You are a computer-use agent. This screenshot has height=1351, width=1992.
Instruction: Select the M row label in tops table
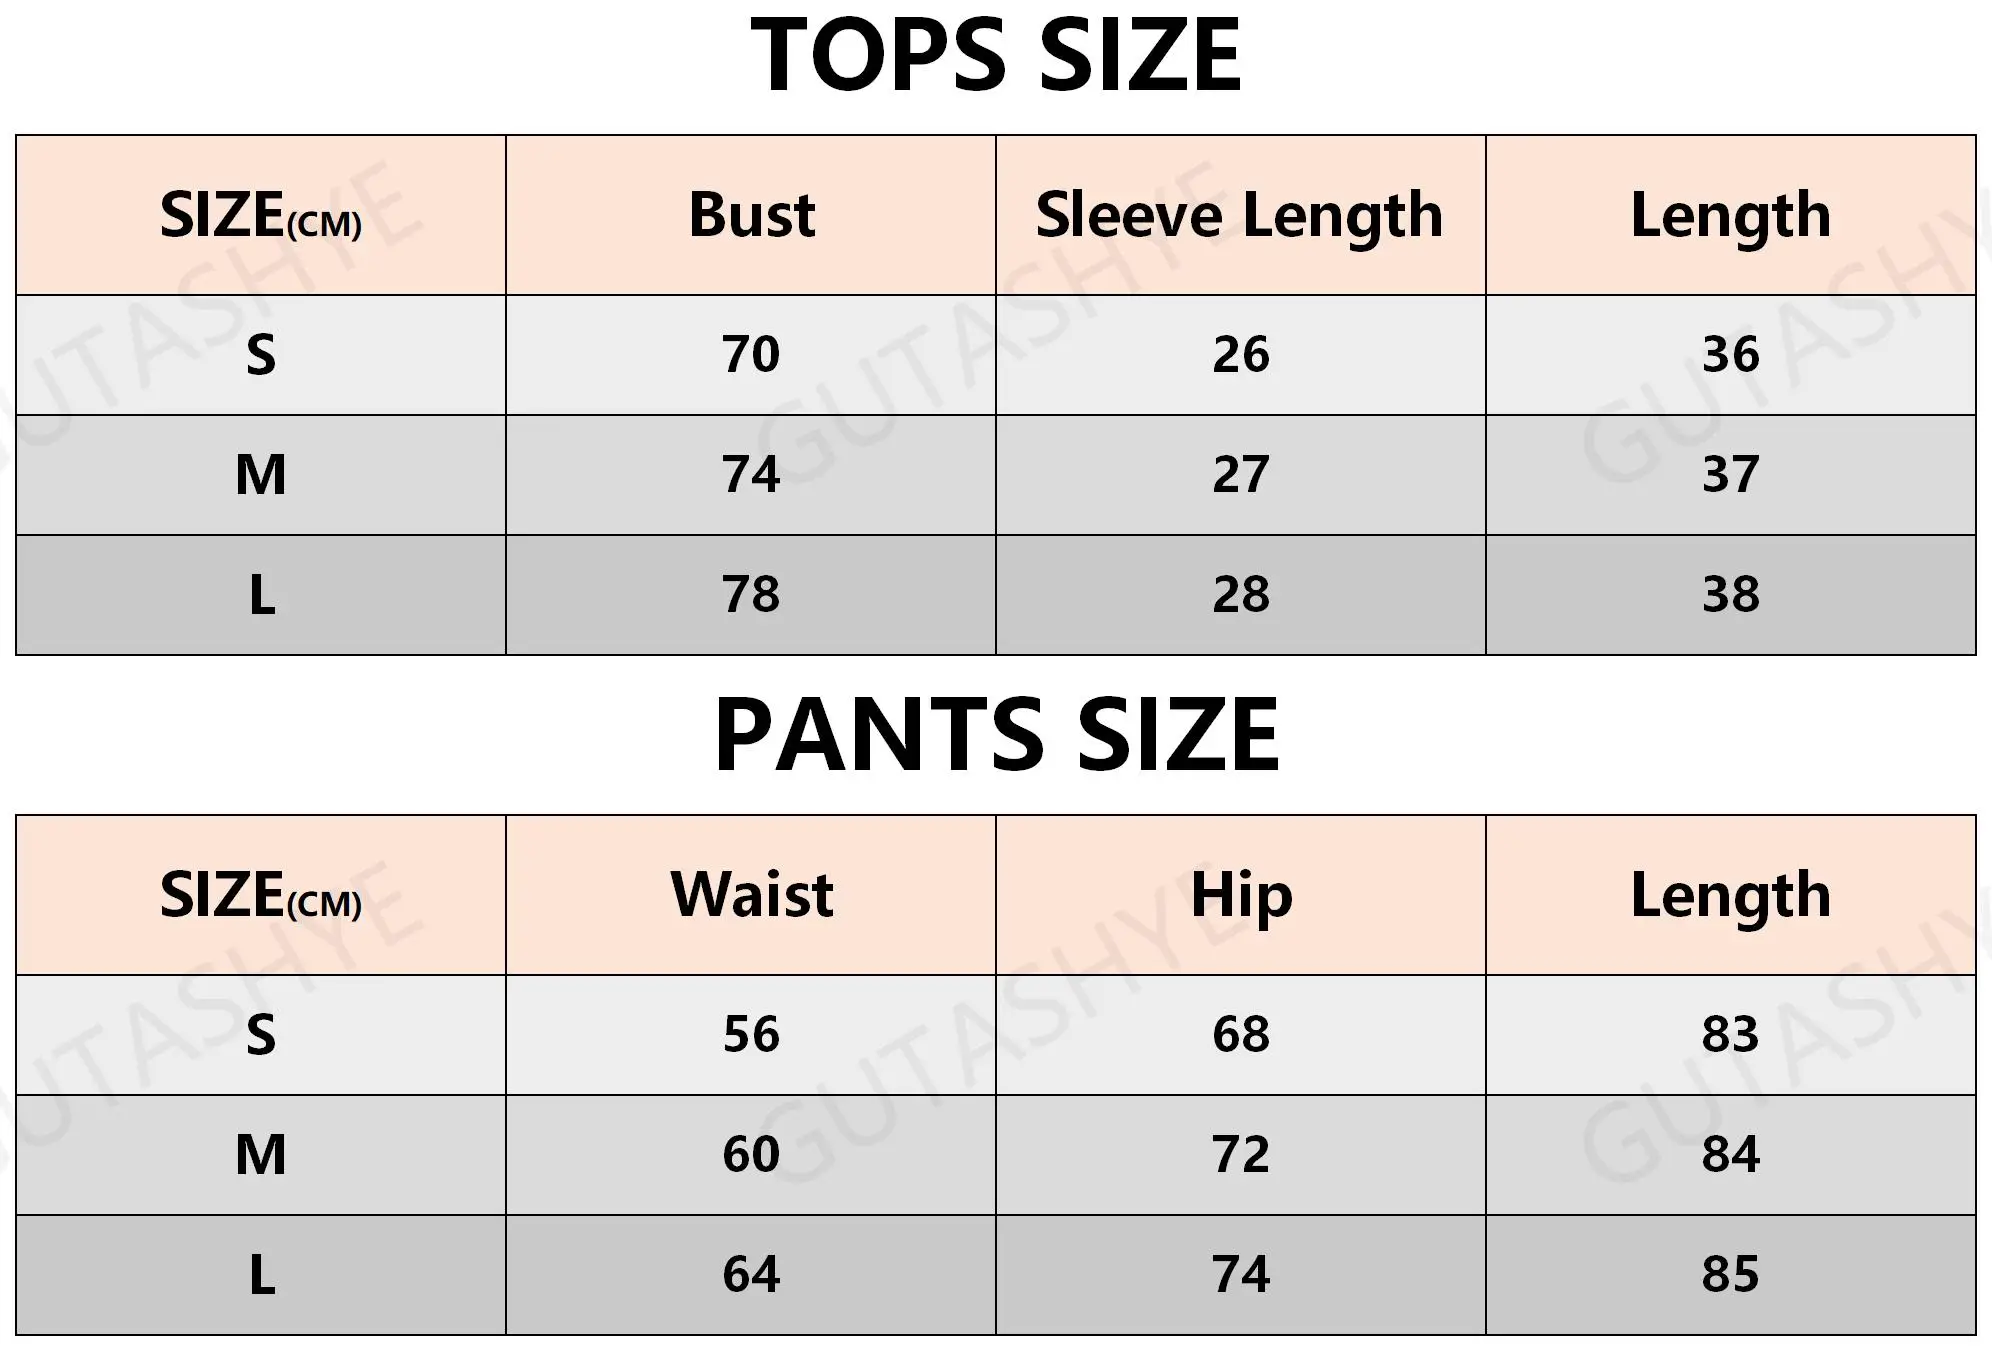click(x=261, y=475)
